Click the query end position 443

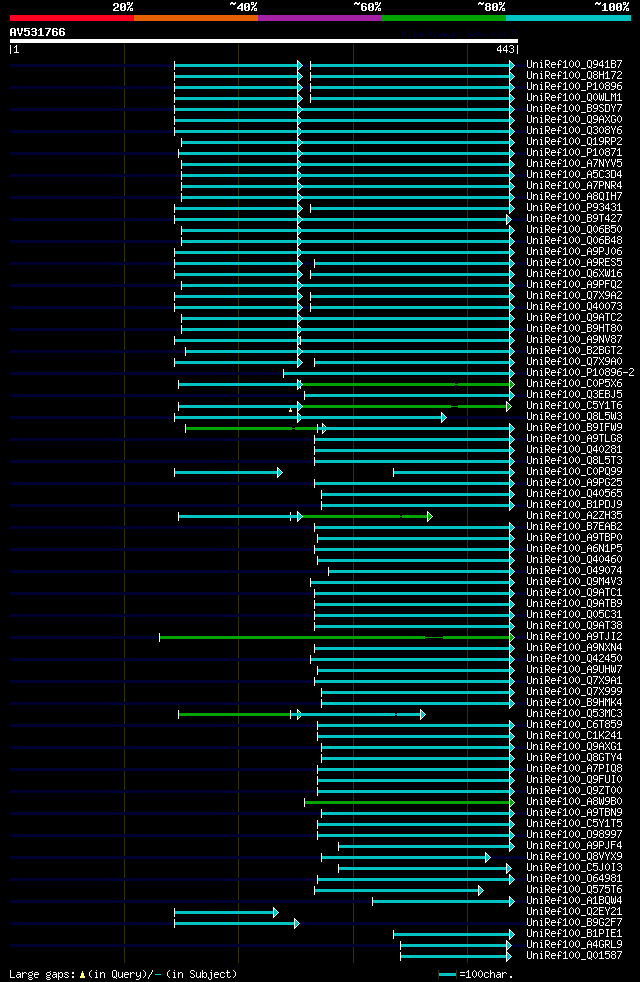click(x=505, y=49)
